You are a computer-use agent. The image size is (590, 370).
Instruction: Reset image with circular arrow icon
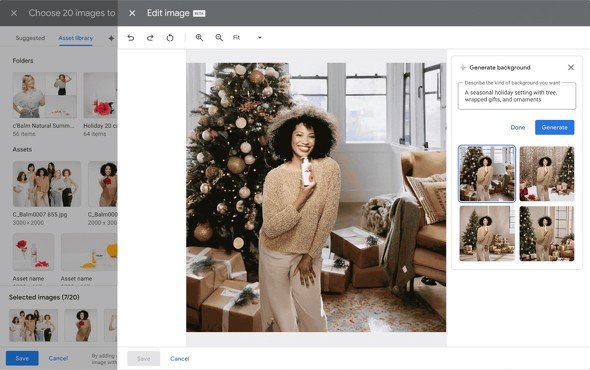[170, 38]
